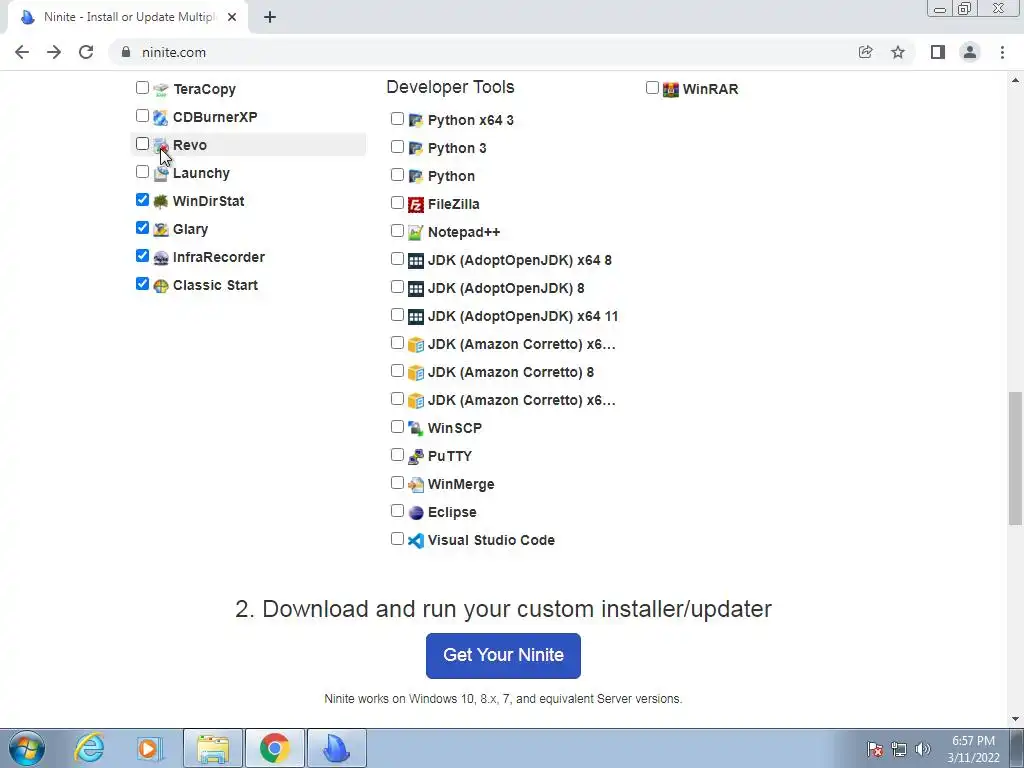Click the Get Your Ninite button

pos(503,656)
